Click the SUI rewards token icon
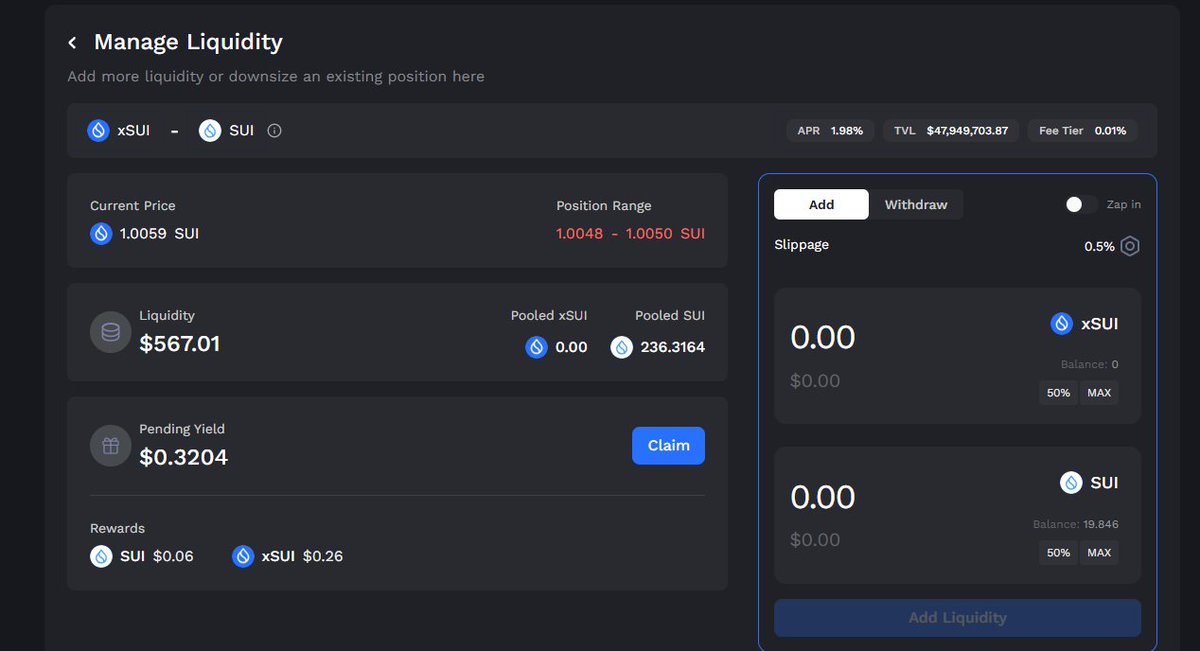The width and height of the screenshot is (1200, 651). coord(101,556)
